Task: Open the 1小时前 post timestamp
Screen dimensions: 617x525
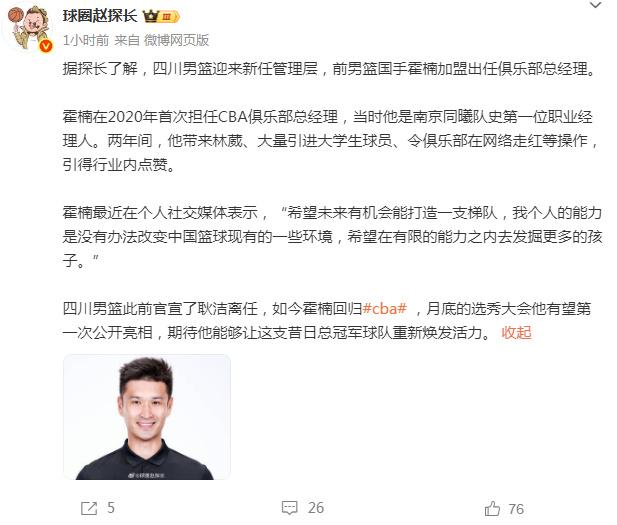Action: [86, 40]
